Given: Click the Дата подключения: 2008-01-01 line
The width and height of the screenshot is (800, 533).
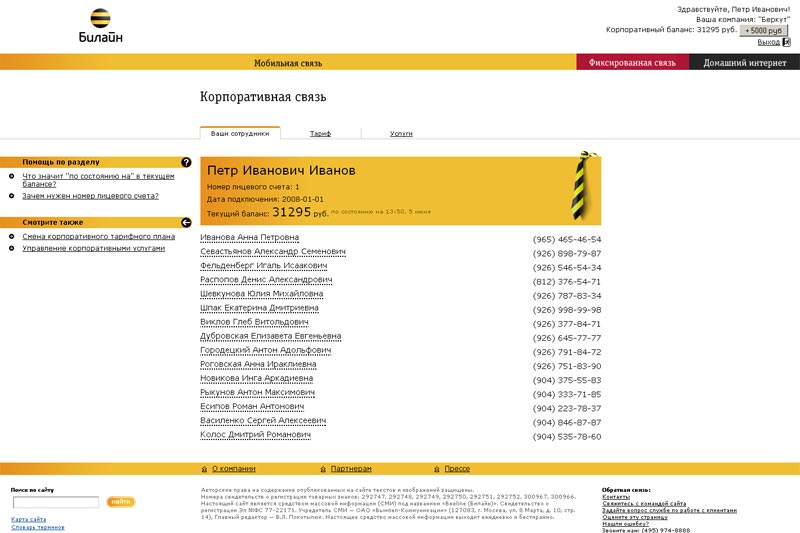Looking at the screenshot, I should (x=265, y=199).
